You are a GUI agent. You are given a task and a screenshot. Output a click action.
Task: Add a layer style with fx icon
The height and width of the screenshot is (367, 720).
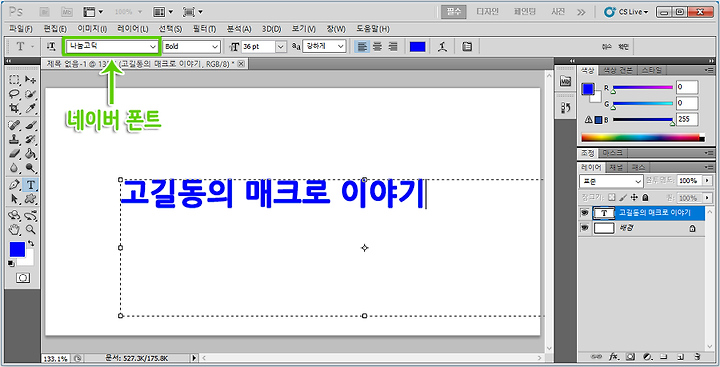(614, 356)
